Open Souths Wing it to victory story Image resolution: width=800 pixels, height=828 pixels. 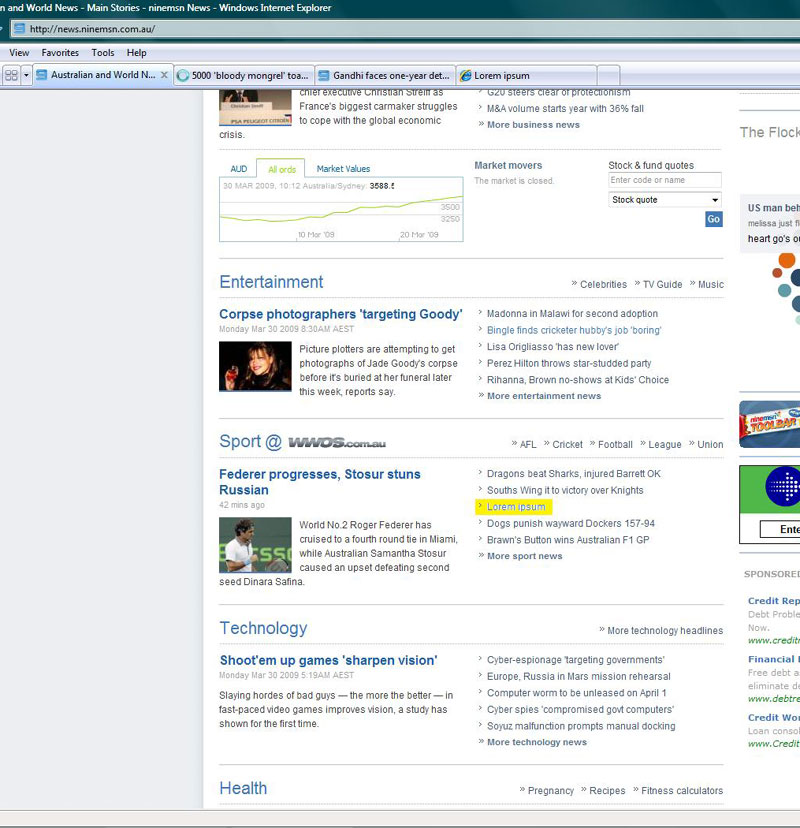(565, 490)
